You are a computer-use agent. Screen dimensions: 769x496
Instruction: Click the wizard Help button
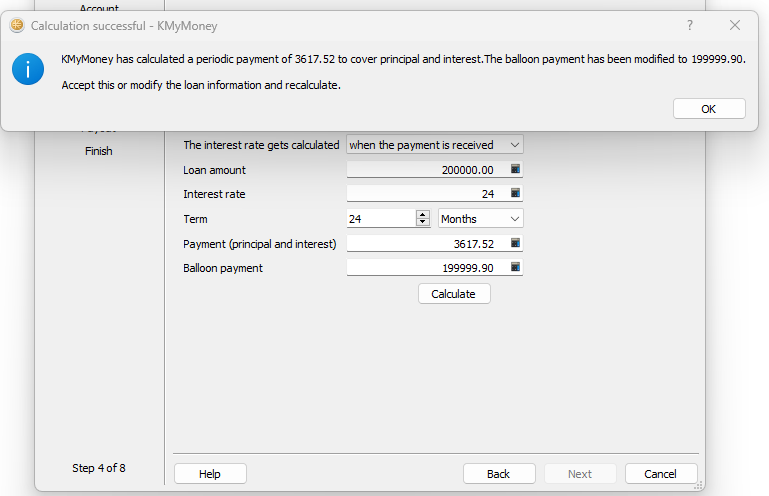coord(210,474)
